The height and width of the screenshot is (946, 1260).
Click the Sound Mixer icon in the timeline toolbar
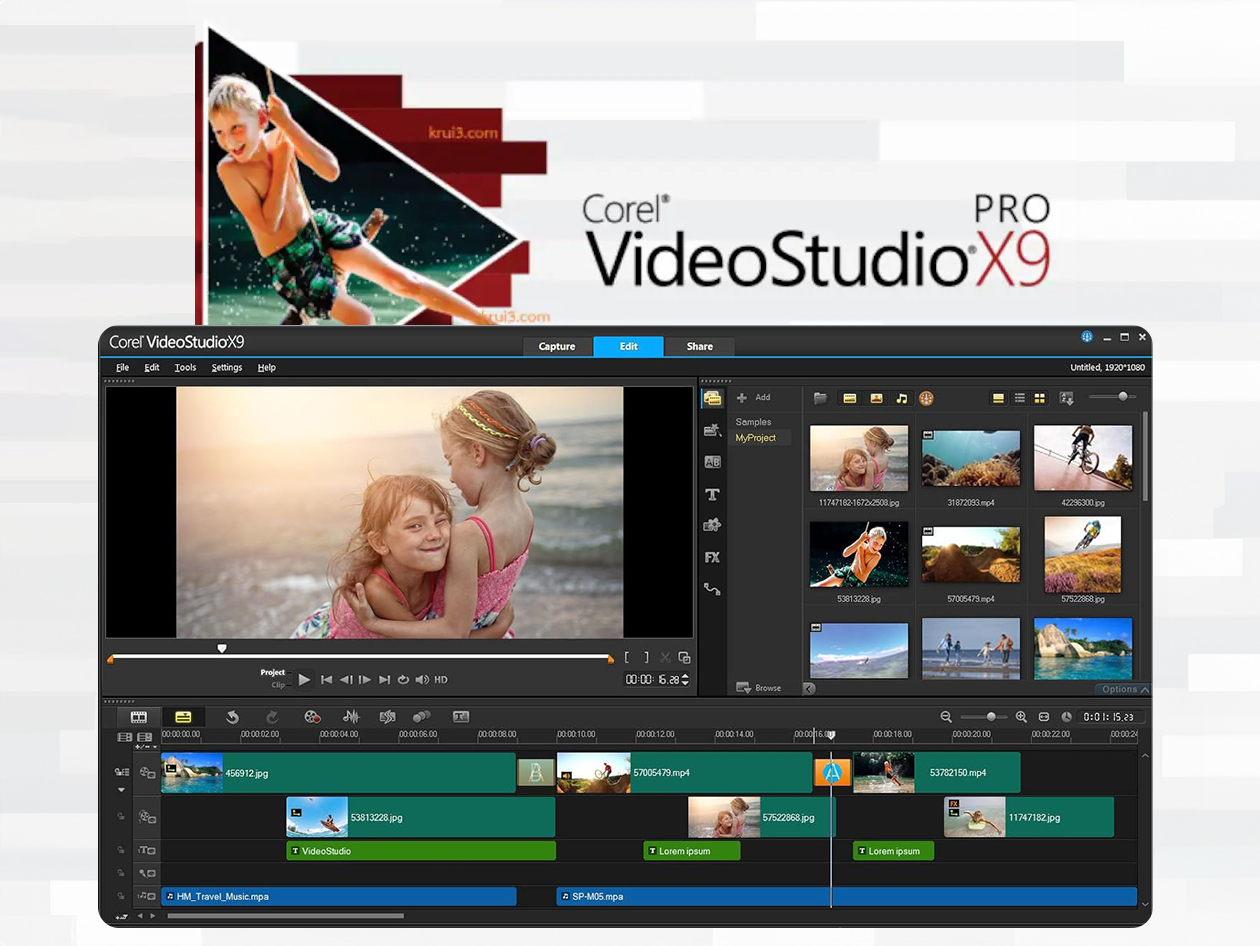coord(351,717)
